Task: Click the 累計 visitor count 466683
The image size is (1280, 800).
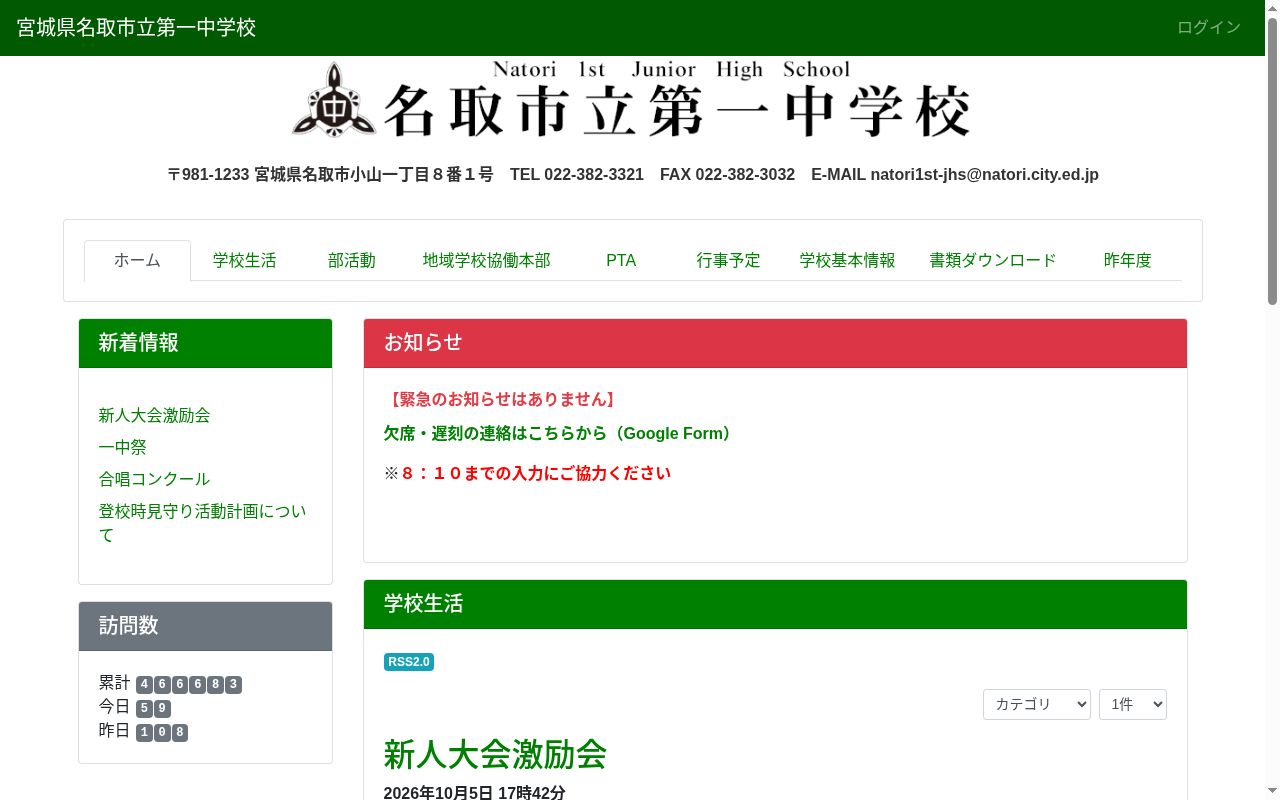Action: [x=189, y=684]
